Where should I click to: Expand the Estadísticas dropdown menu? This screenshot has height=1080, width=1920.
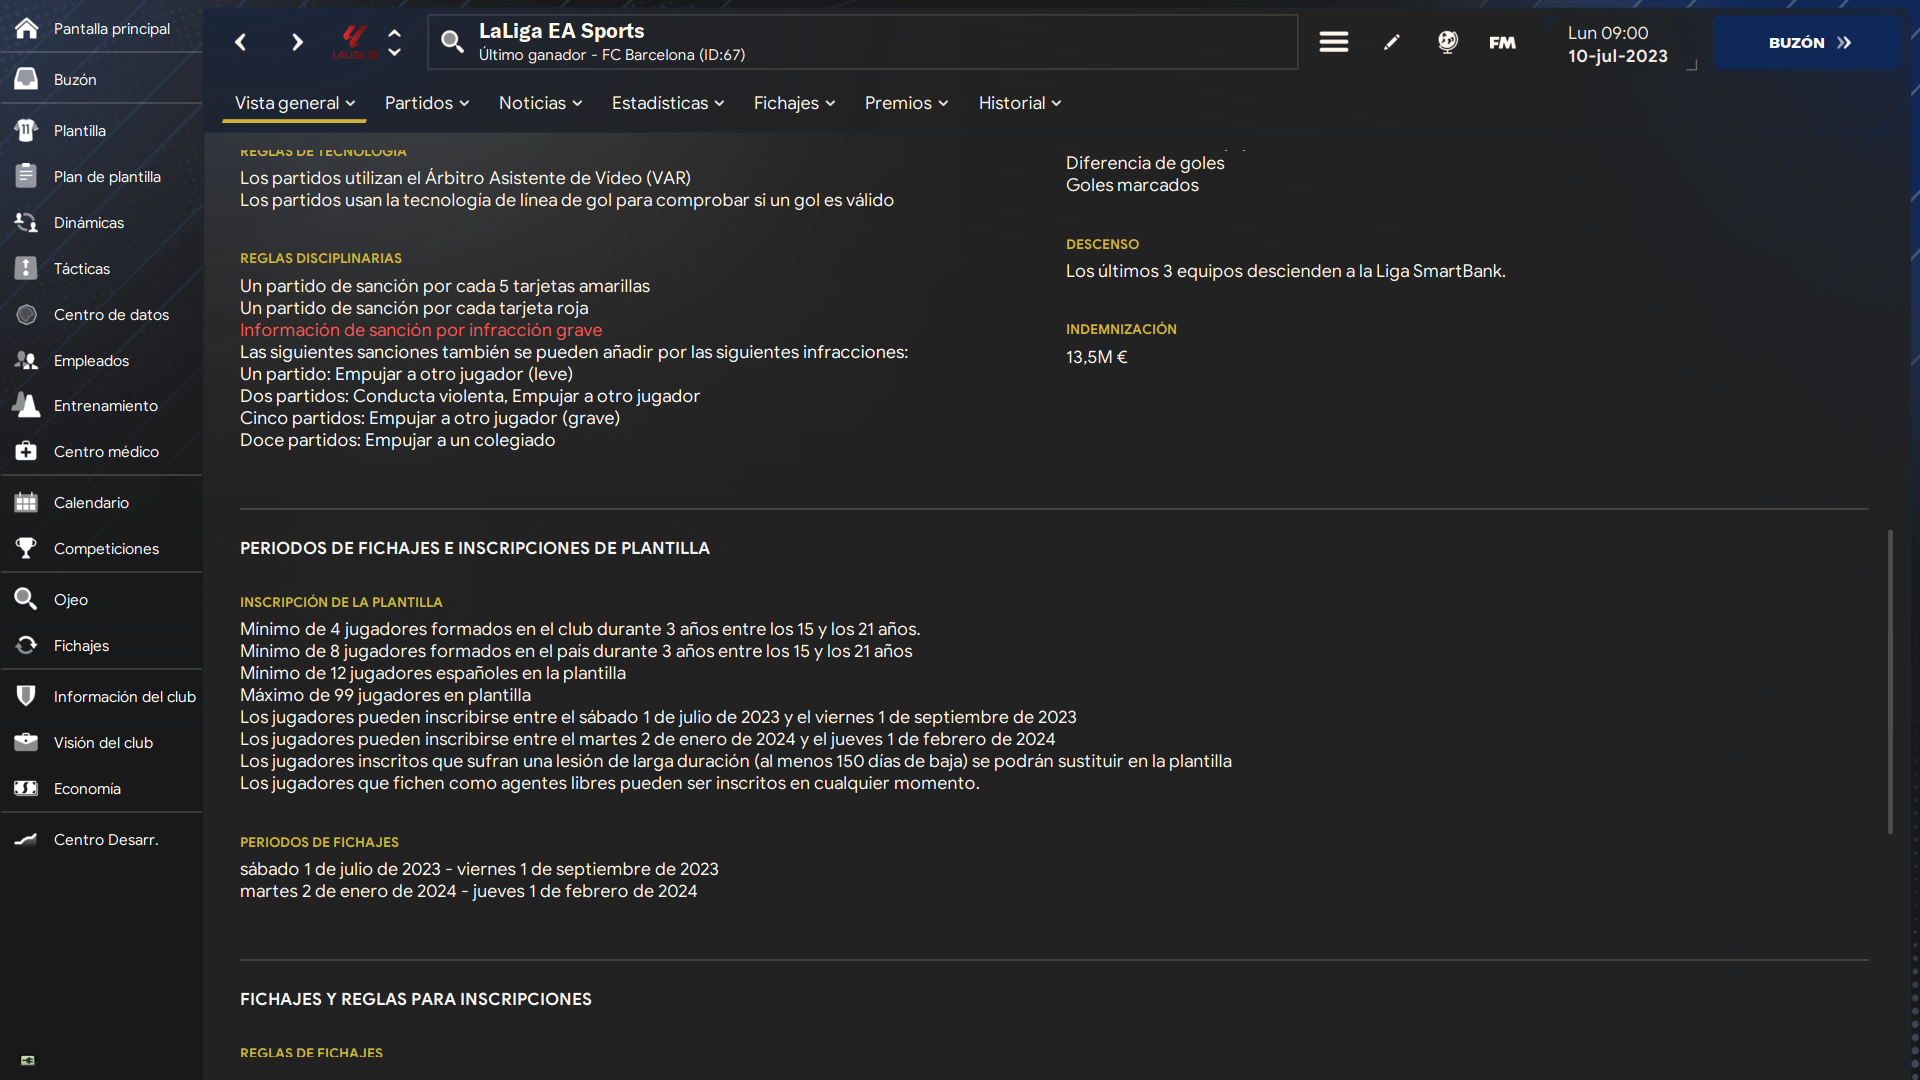(x=667, y=103)
